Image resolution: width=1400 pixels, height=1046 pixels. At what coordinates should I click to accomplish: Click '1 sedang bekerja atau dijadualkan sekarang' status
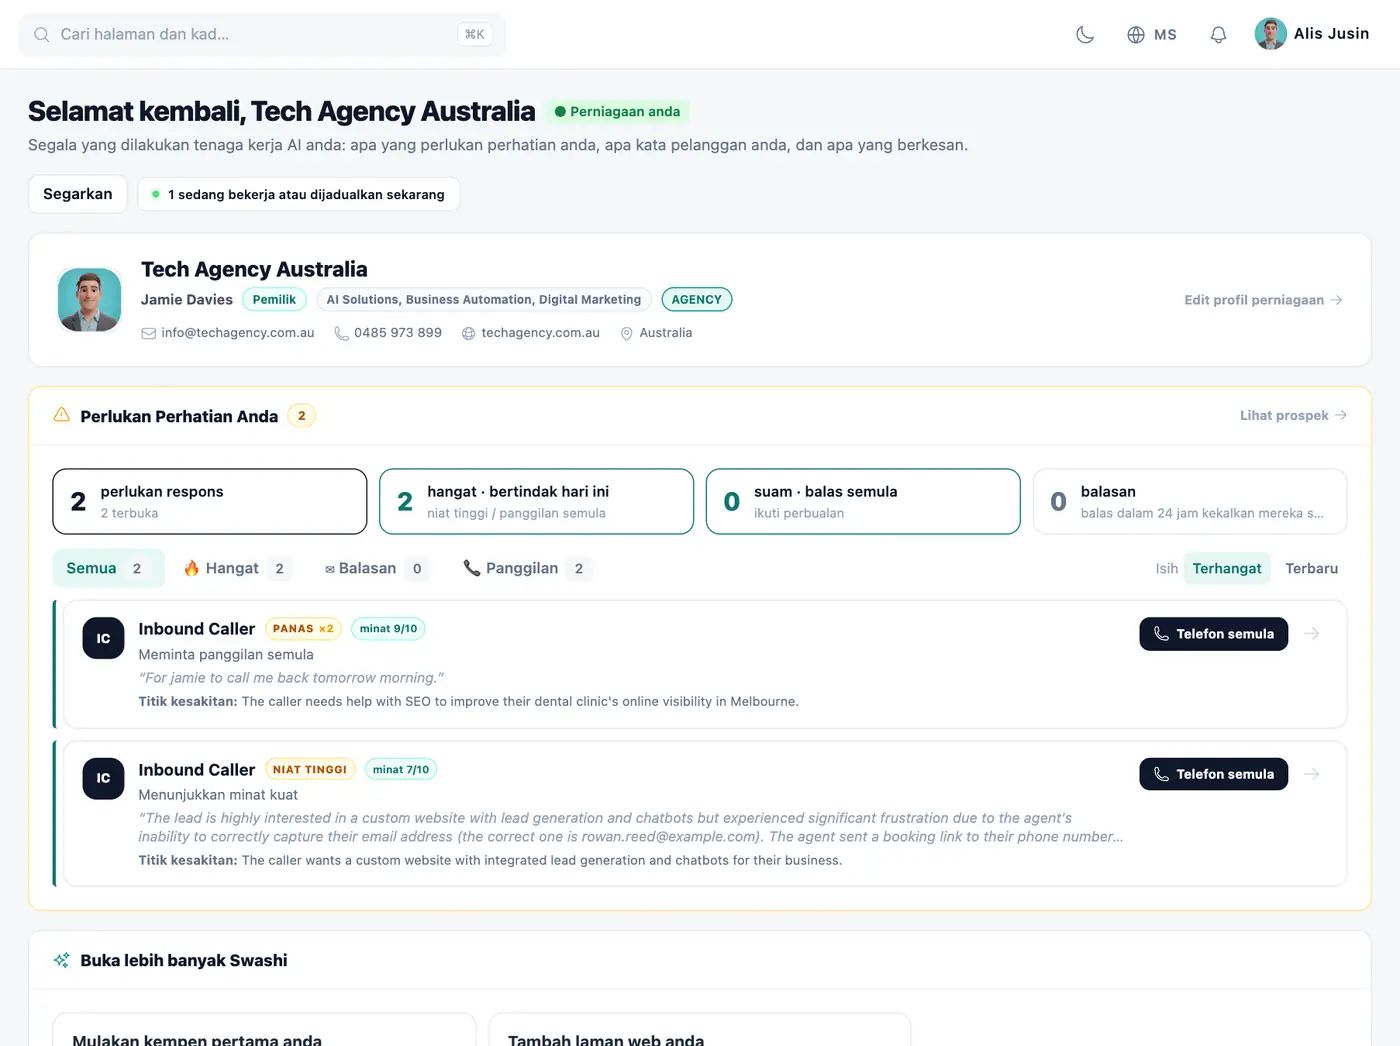click(x=298, y=194)
